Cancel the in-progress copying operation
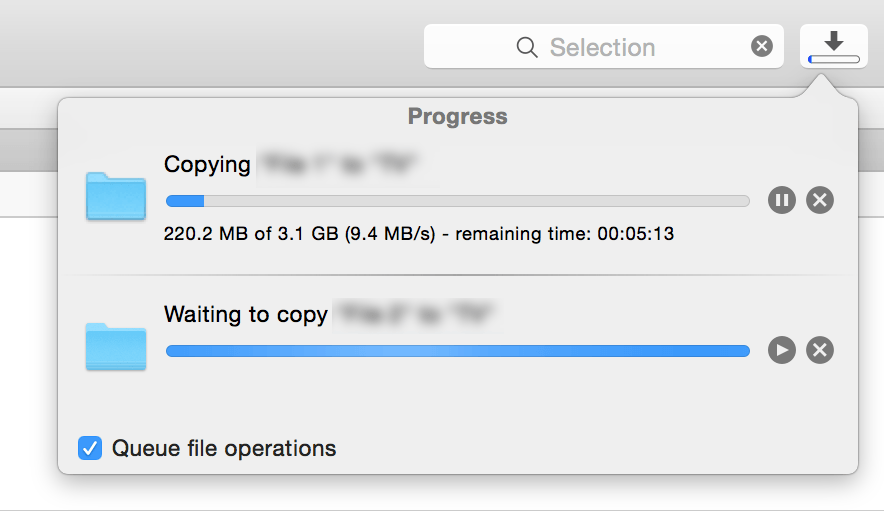 [x=820, y=200]
